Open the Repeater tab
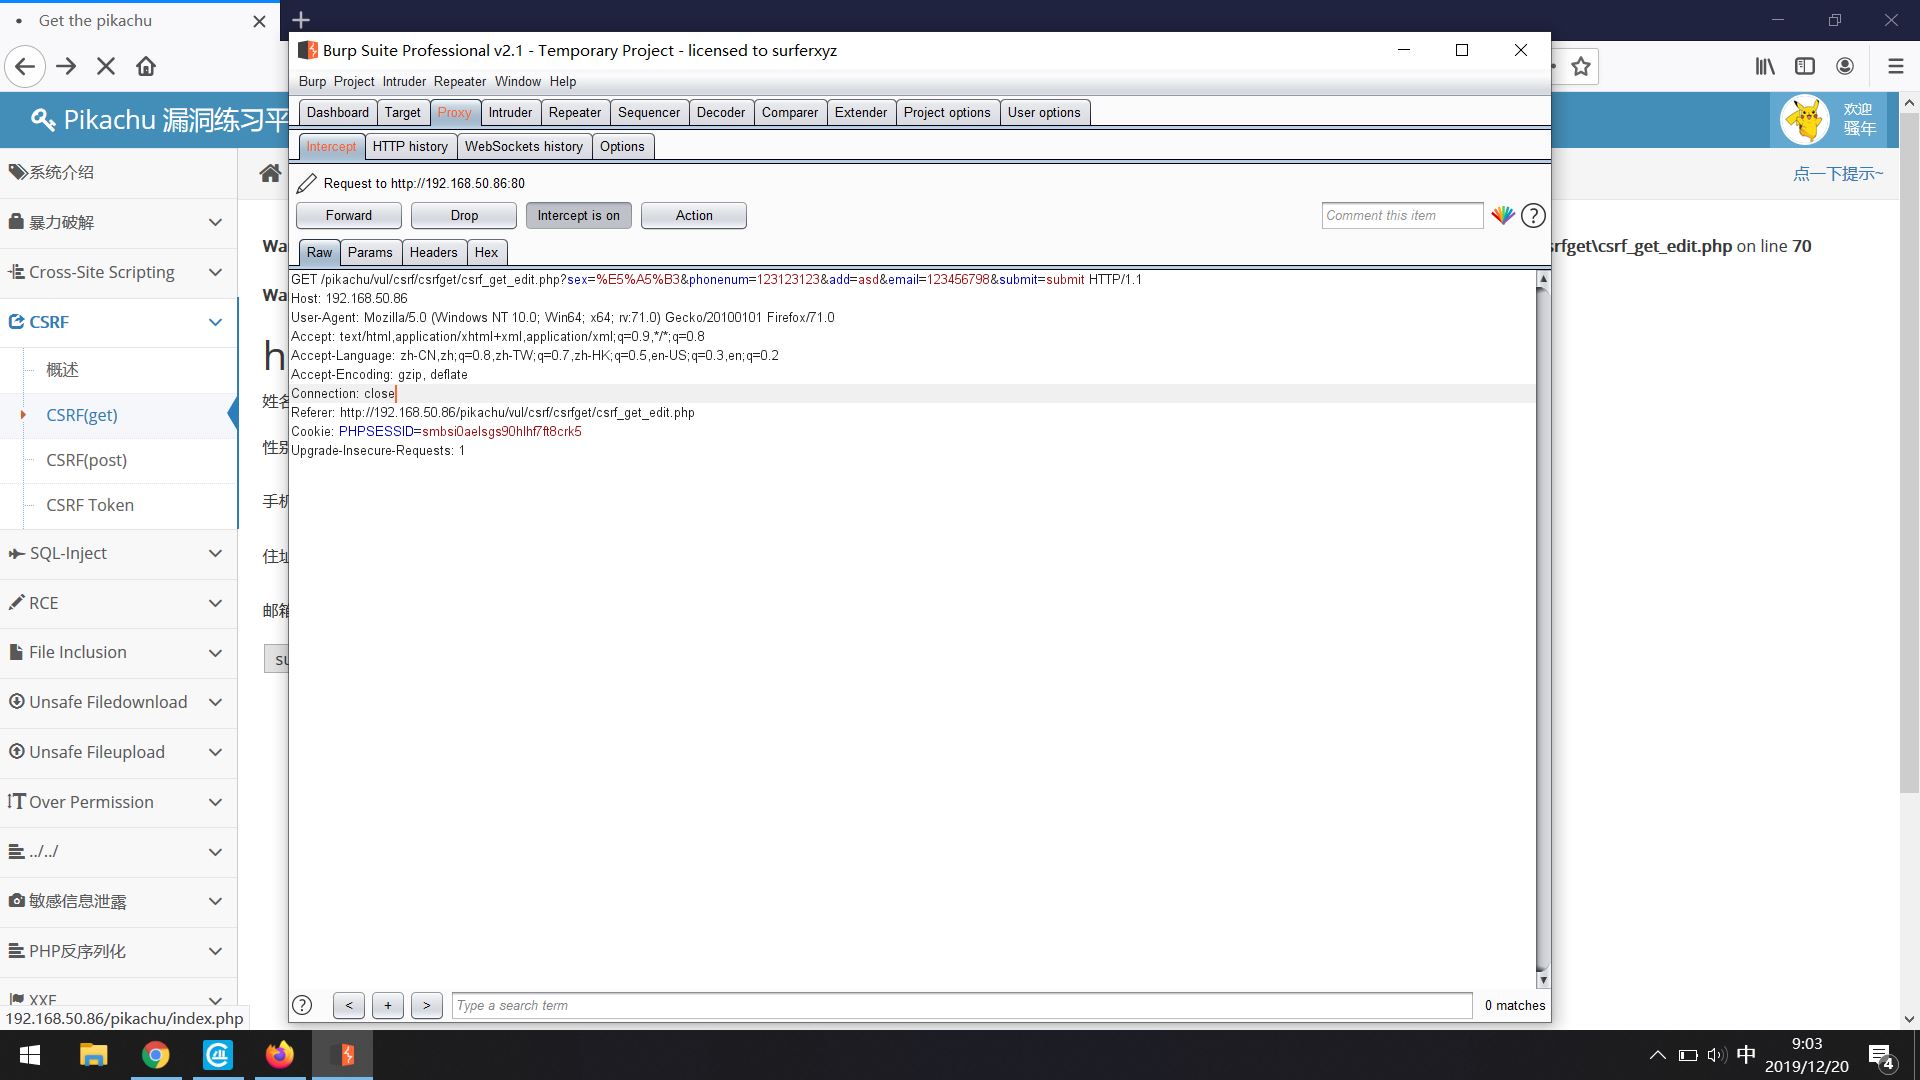 pos(574,112)
